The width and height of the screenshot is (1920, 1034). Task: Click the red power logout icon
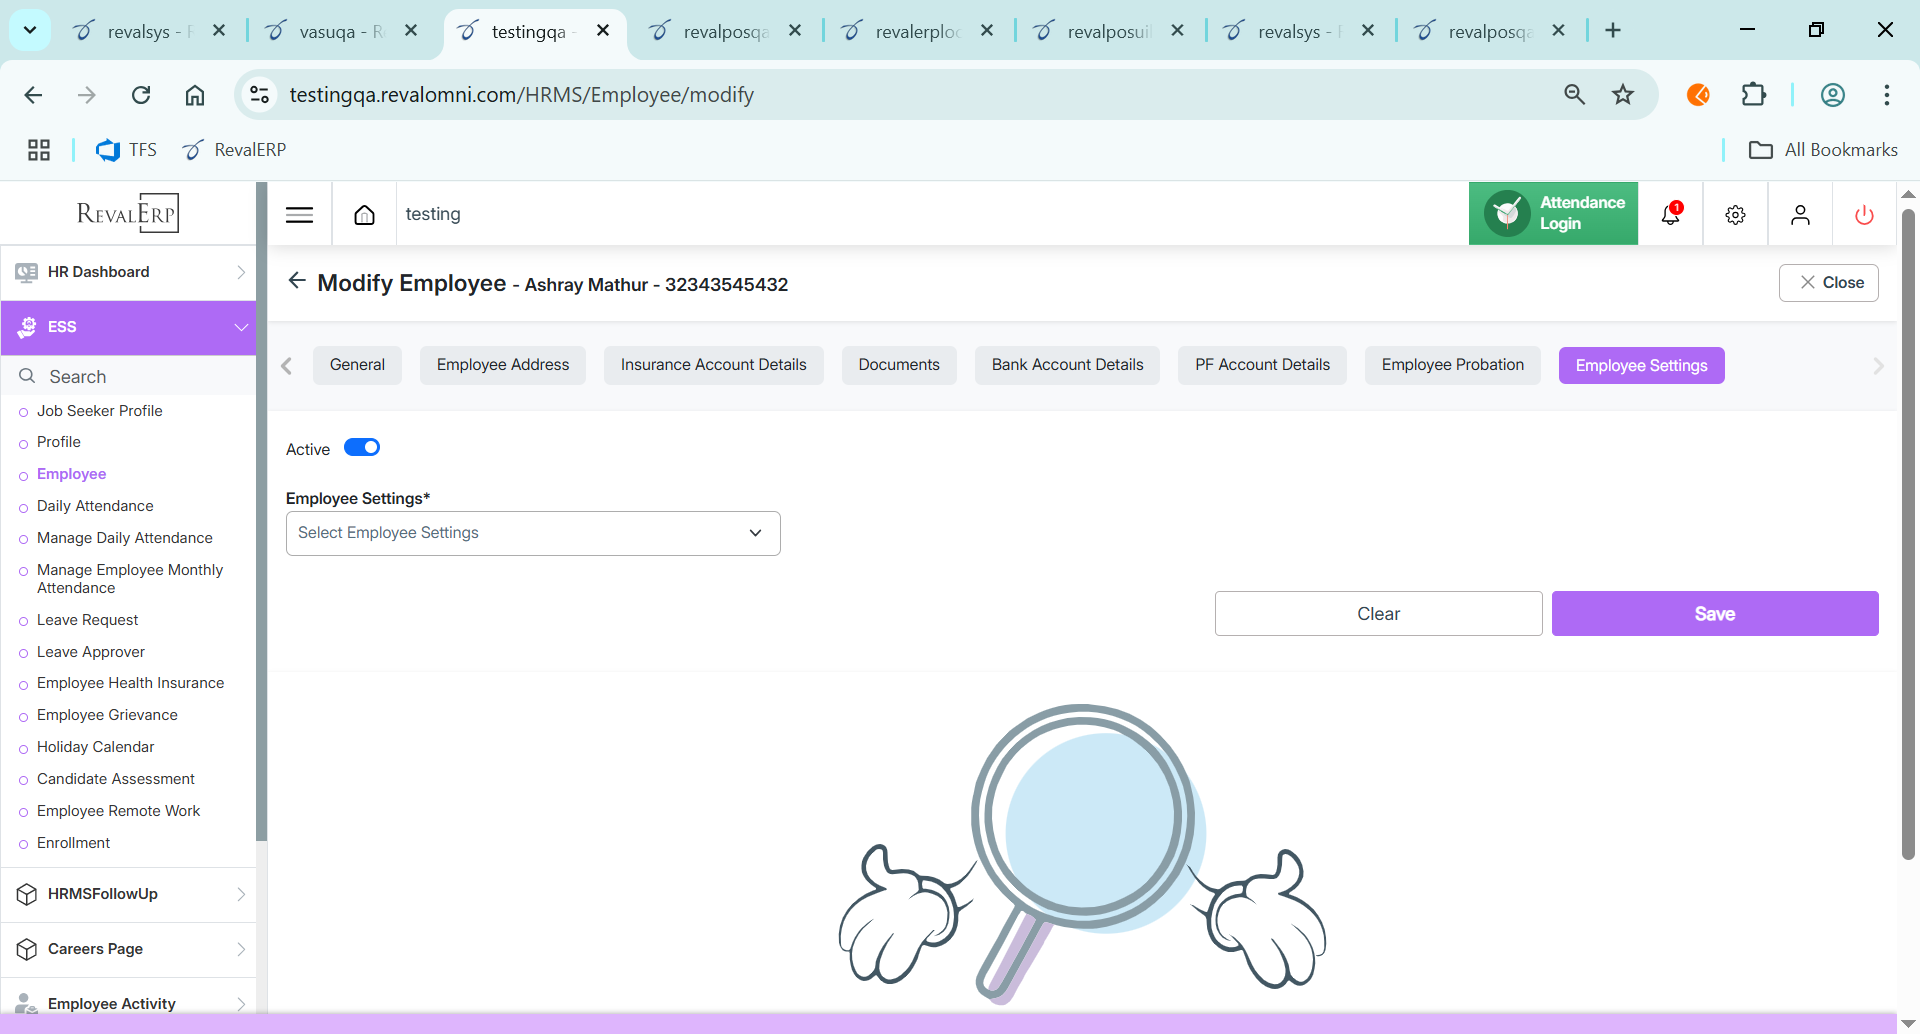pos(1864,215)
